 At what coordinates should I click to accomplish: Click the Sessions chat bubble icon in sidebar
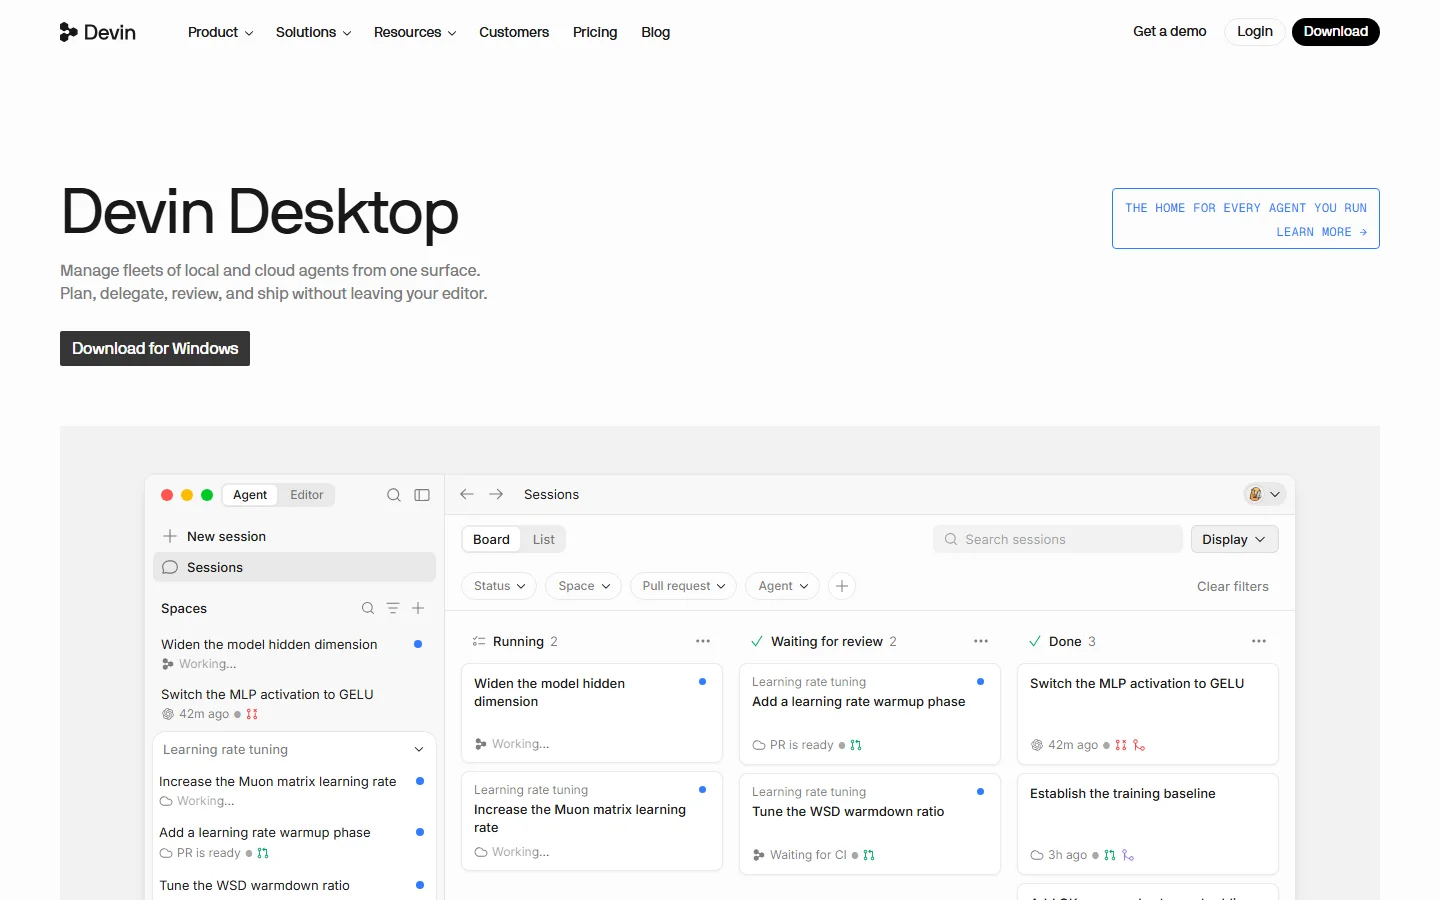coord(170,567)
